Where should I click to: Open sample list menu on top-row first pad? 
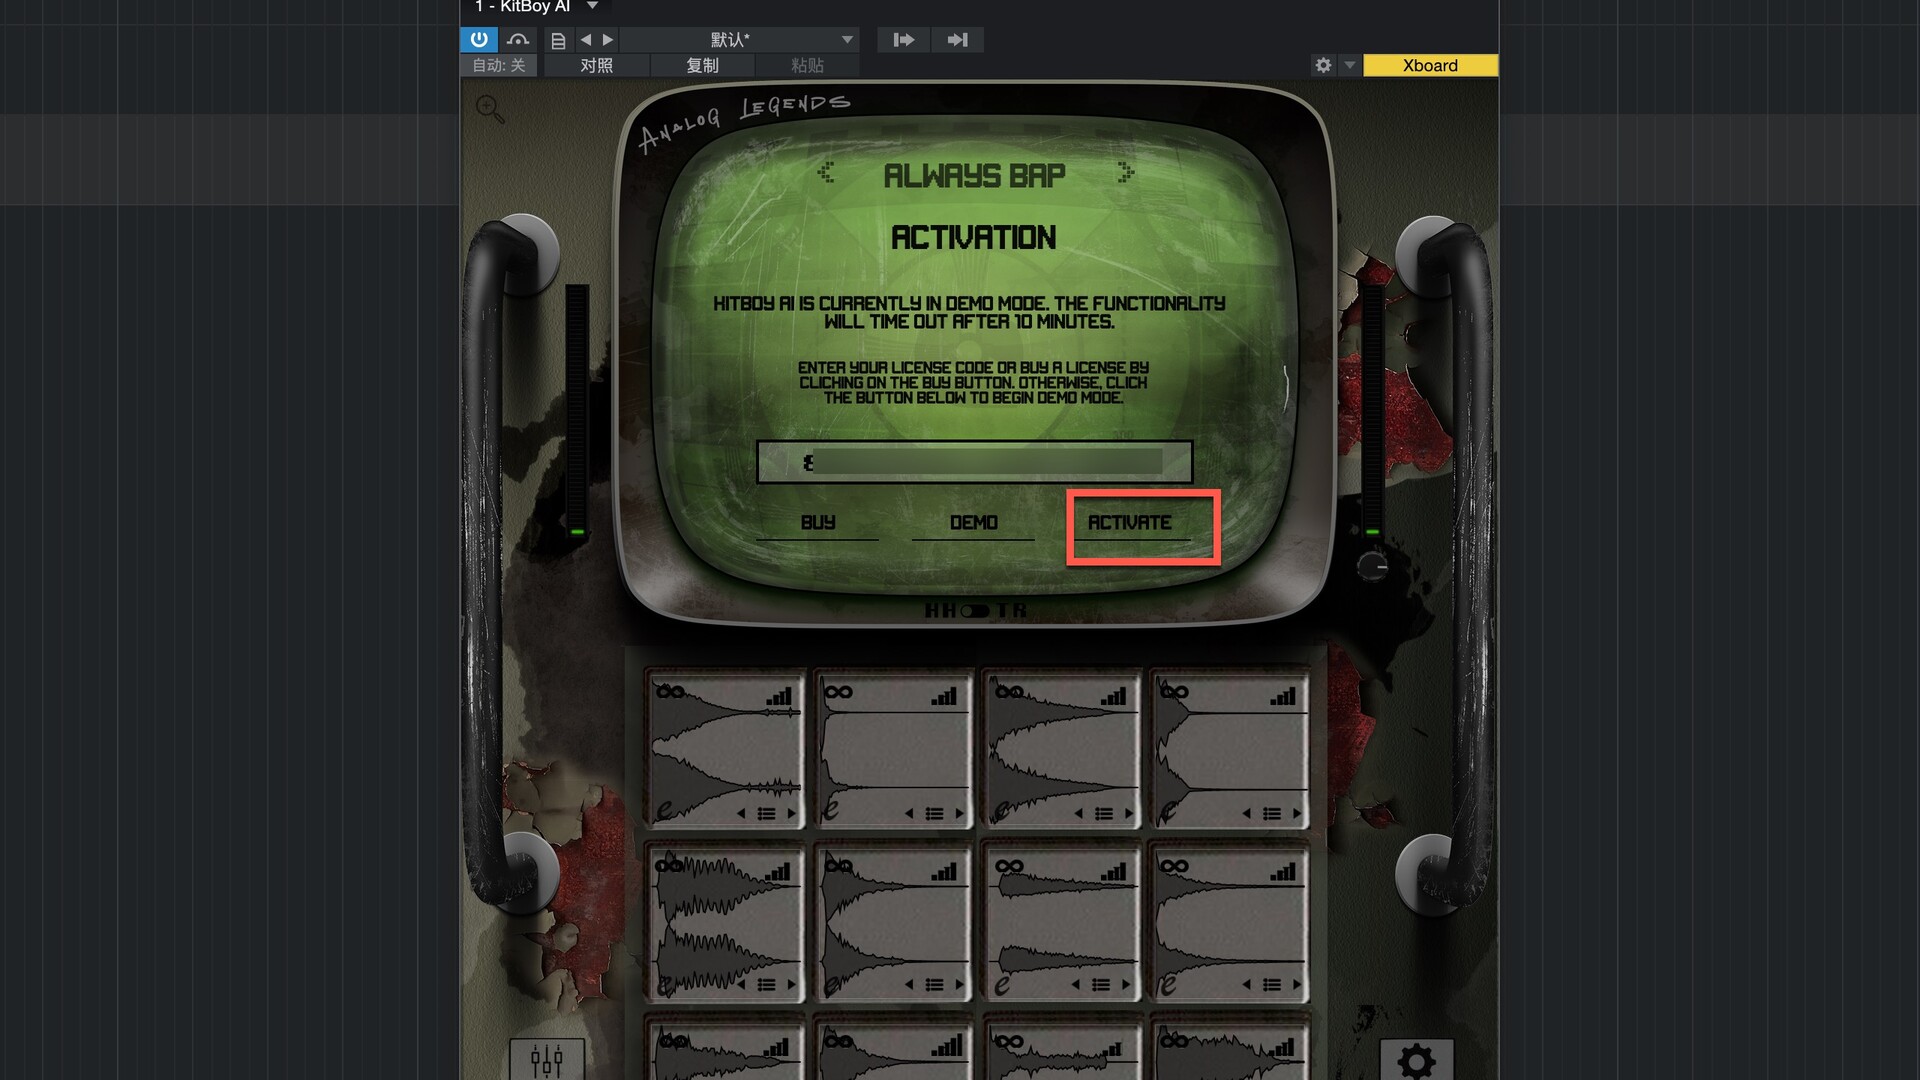(x=766, y=814)
